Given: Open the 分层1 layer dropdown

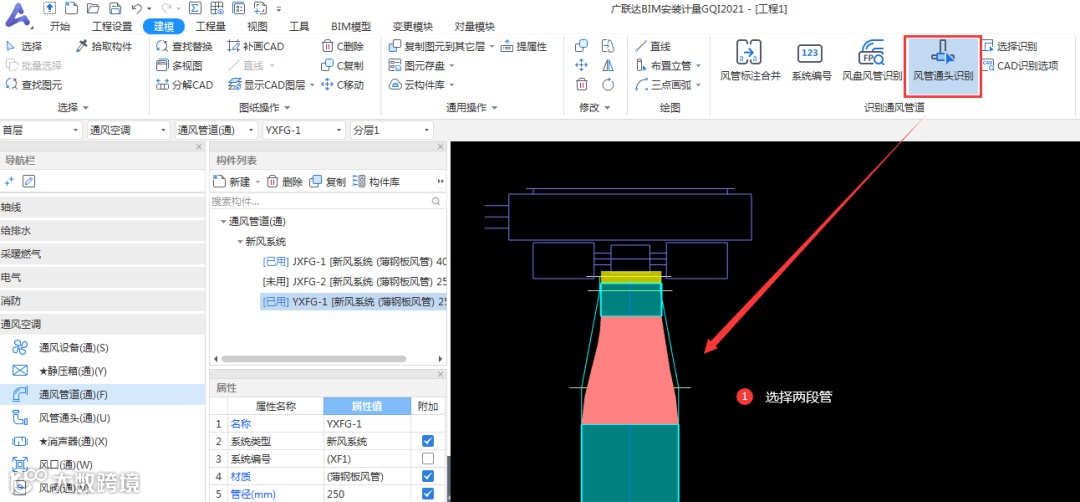Looking at the screenshot, I should click(391, 129).
